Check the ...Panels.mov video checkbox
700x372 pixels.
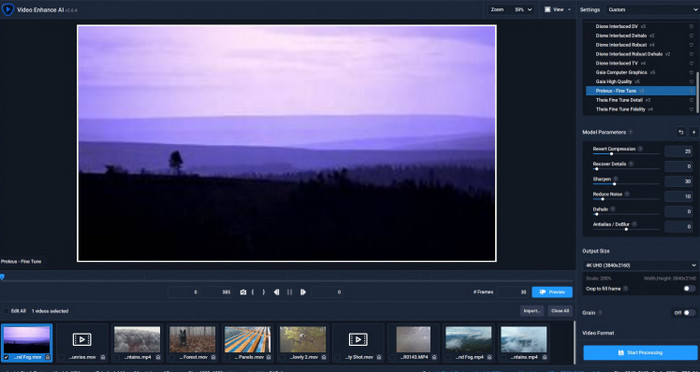[x=227, y=357]
